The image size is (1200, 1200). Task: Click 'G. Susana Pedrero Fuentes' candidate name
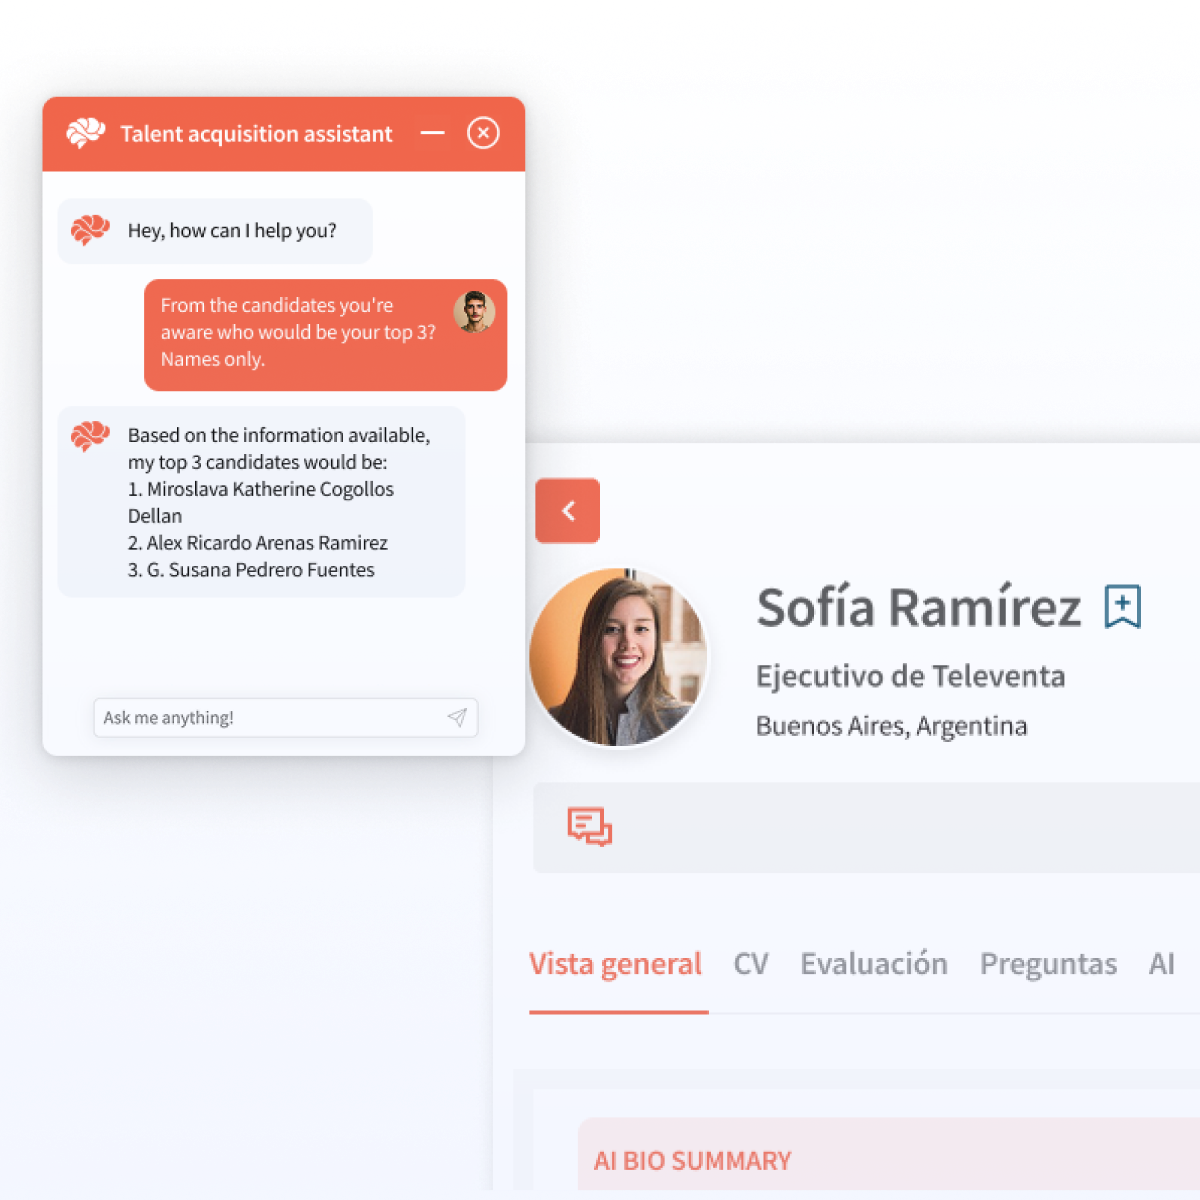coord(261,570)
